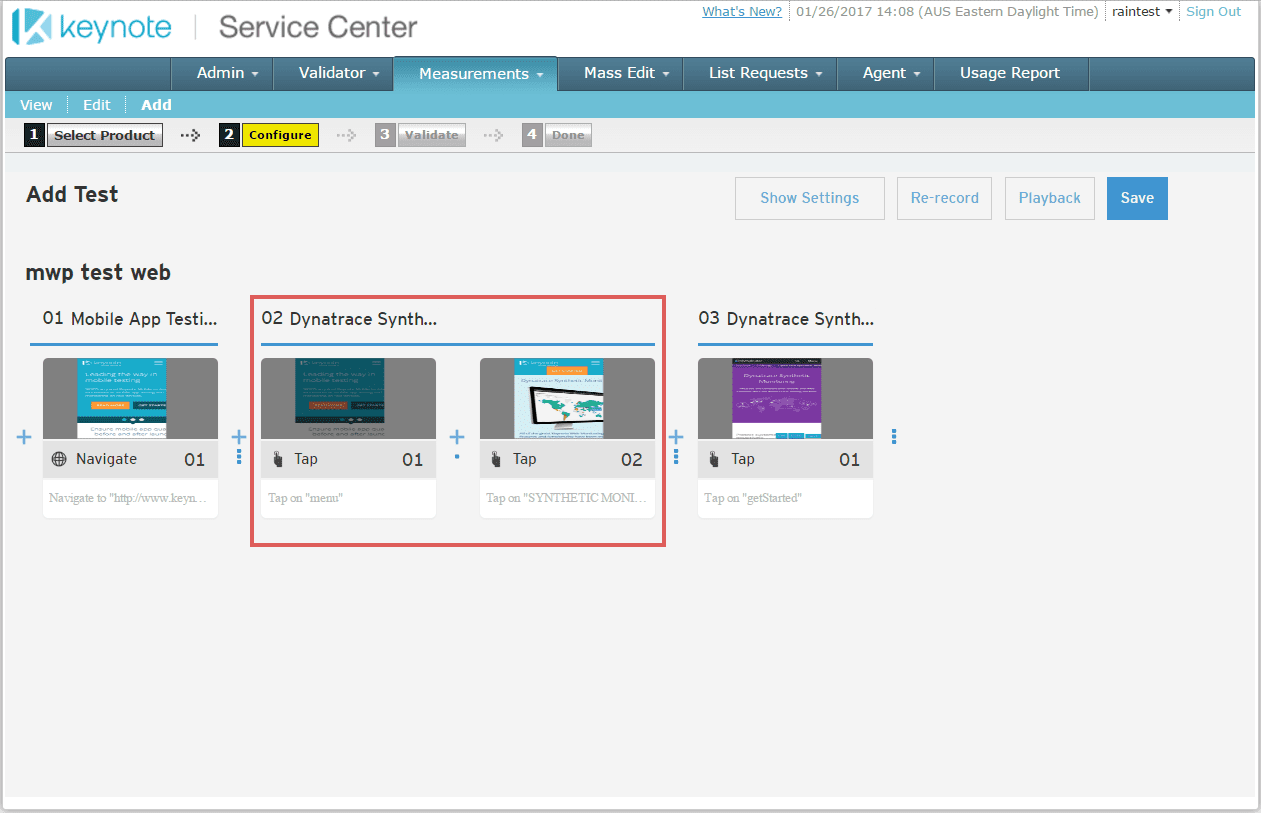Open the 'Tap on "menu"' card thumbnail

(348, 398)
